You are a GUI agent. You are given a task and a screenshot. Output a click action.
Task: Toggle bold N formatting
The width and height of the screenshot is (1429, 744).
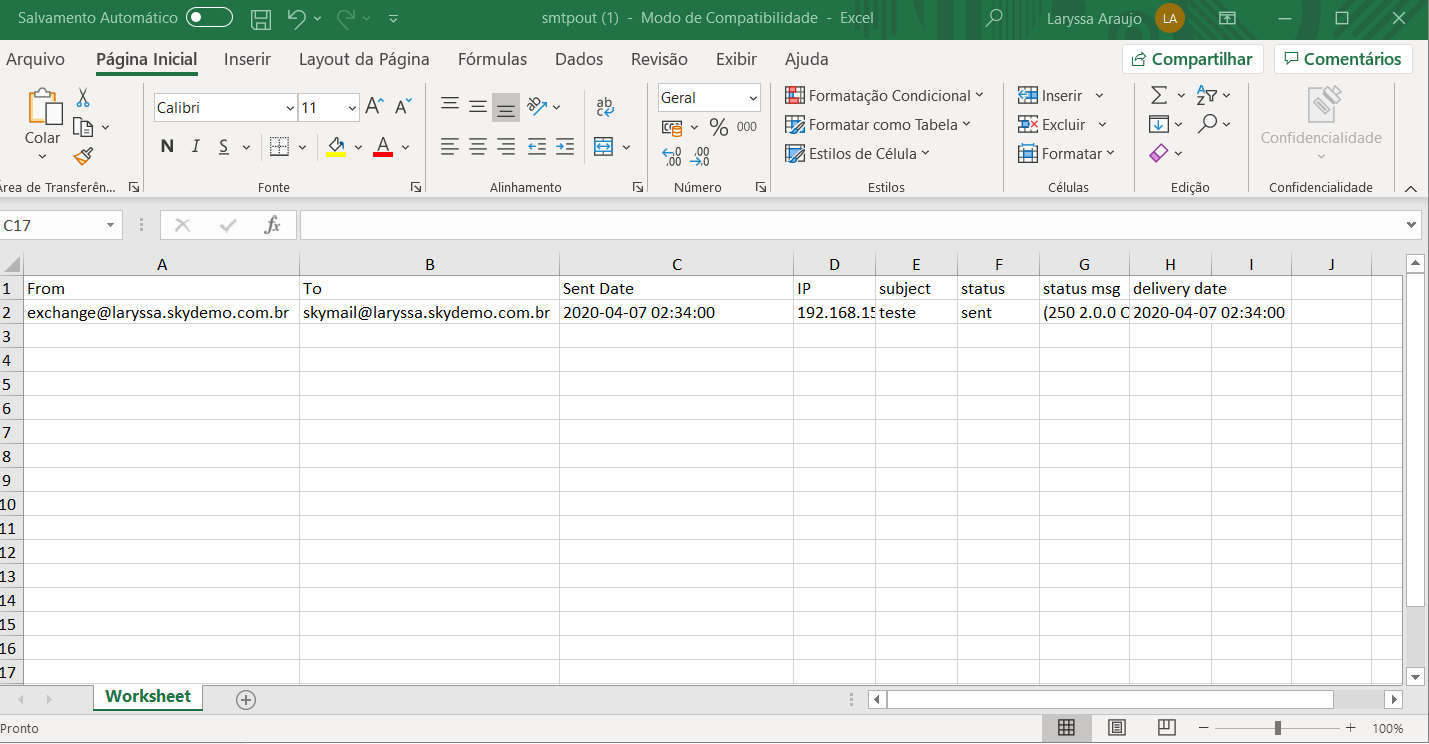(x=167, y=147)
